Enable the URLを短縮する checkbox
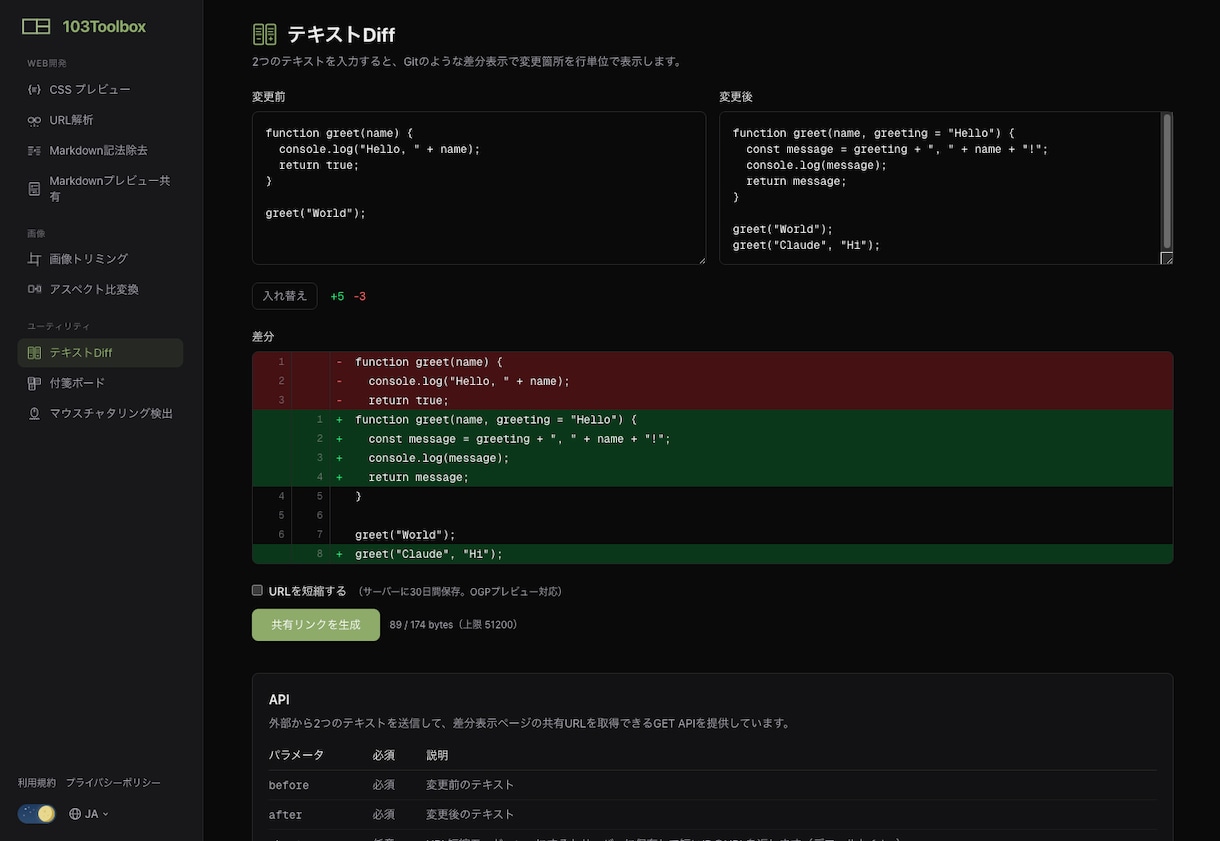 pyautogui.click(x=258, y=590)
